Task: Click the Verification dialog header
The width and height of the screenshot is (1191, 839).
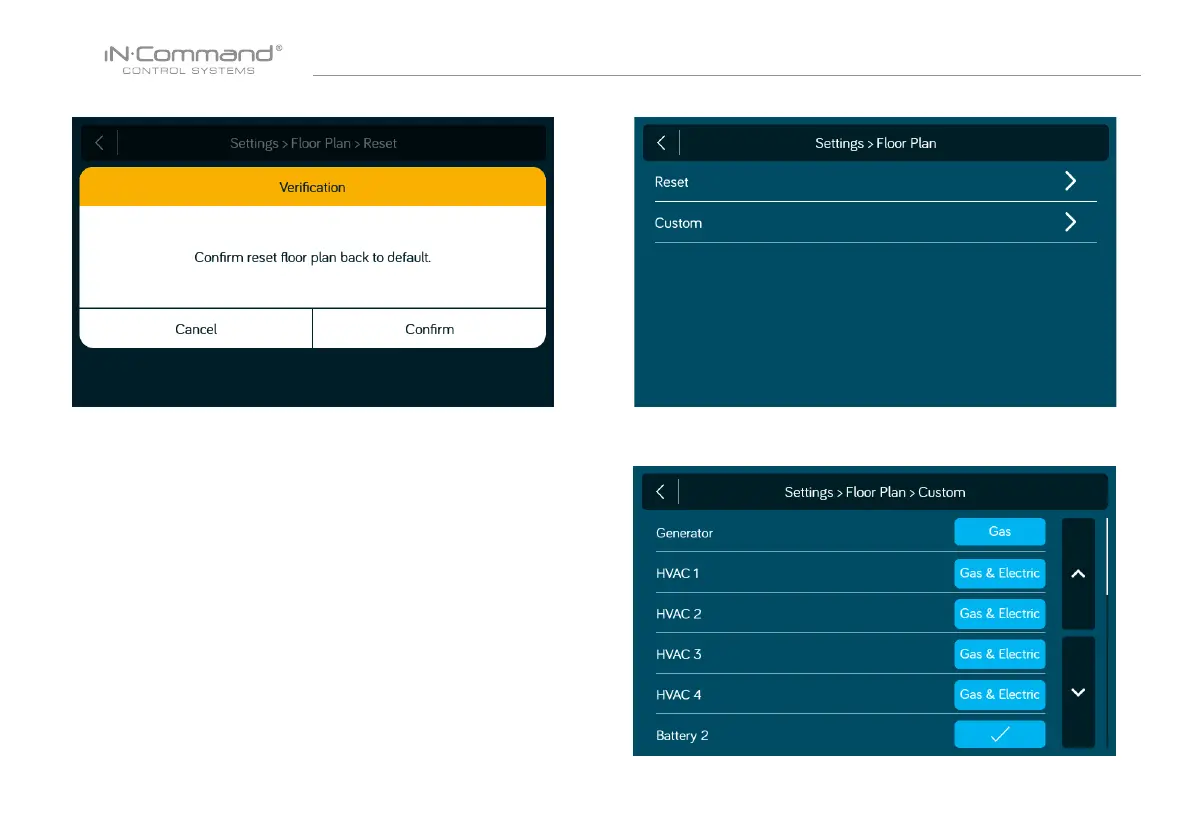Action: [312, 187]
